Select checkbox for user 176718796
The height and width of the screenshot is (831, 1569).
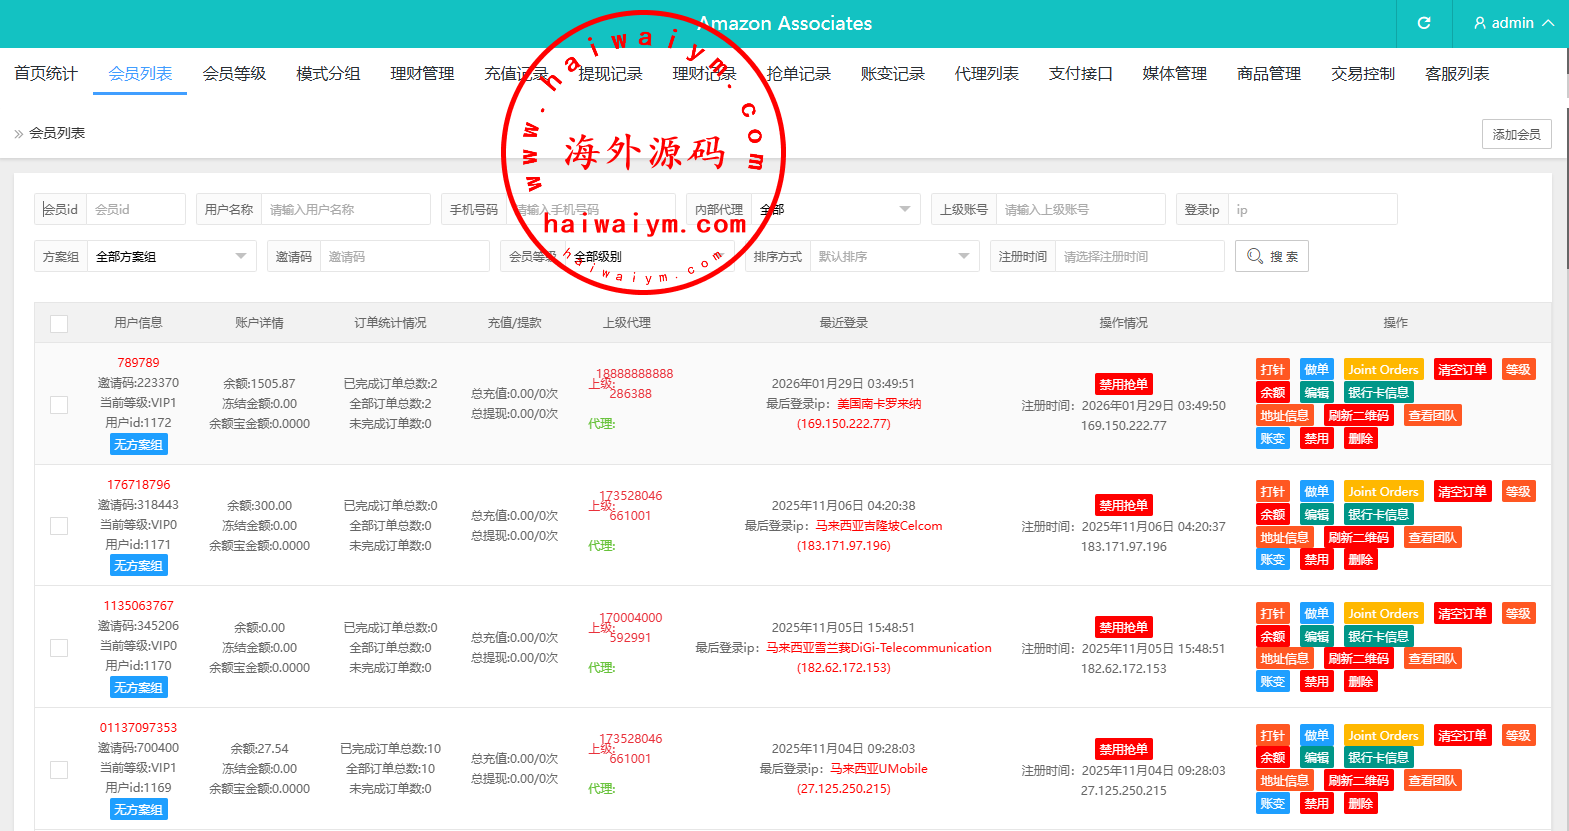[59, 526]
